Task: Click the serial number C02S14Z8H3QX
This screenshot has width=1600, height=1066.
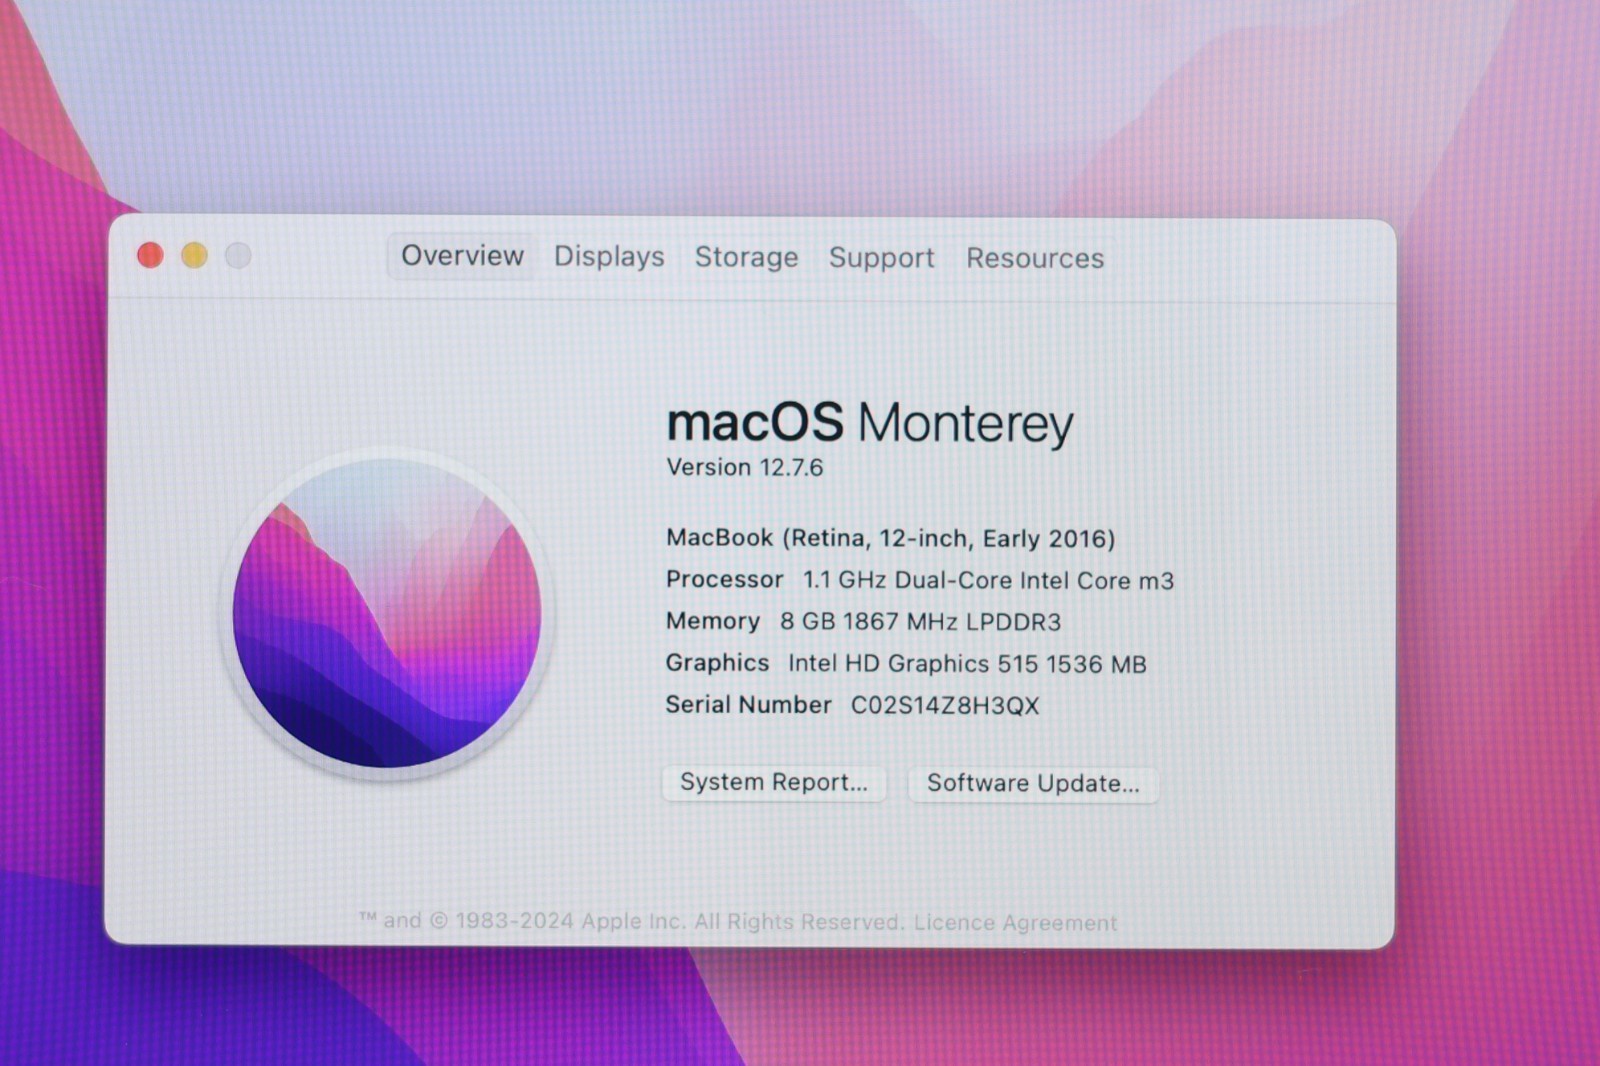Action: 944,706
